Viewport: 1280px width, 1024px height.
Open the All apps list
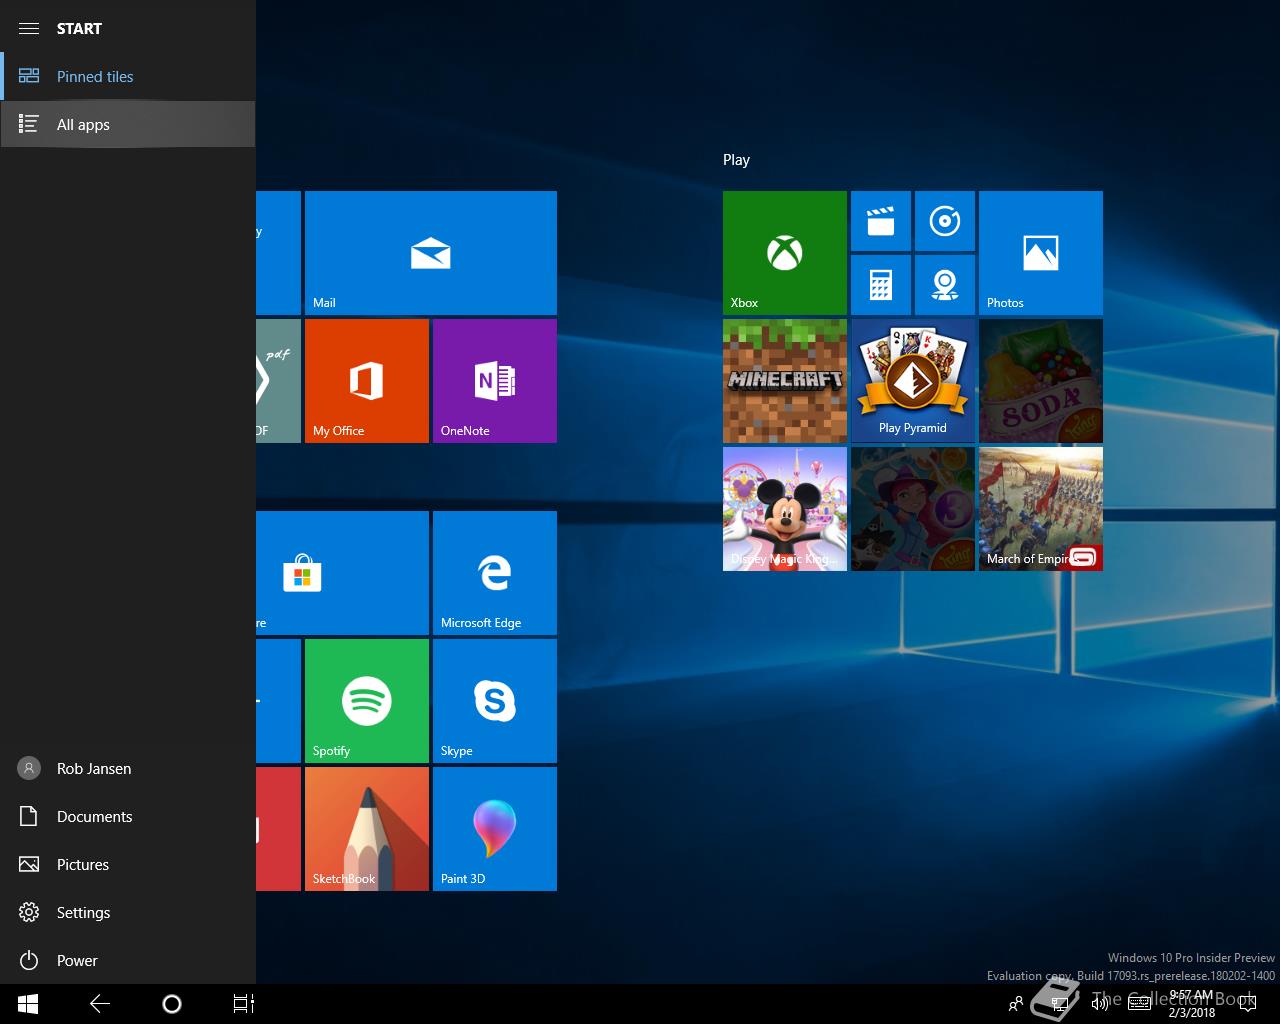point(128,124)
